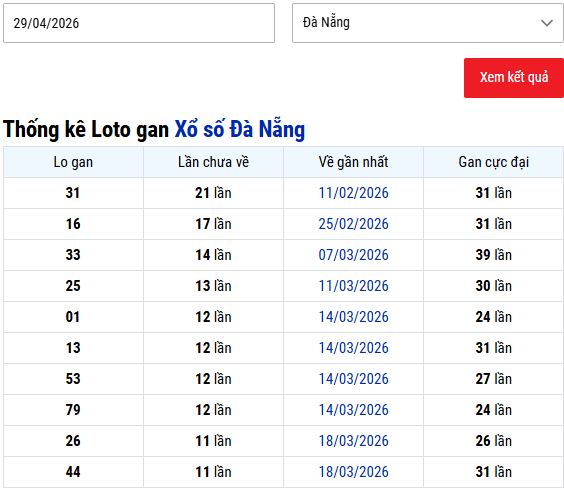The image size is (564, 494).
Task: Click the 39 lần cell
Action: click(494, 255)
